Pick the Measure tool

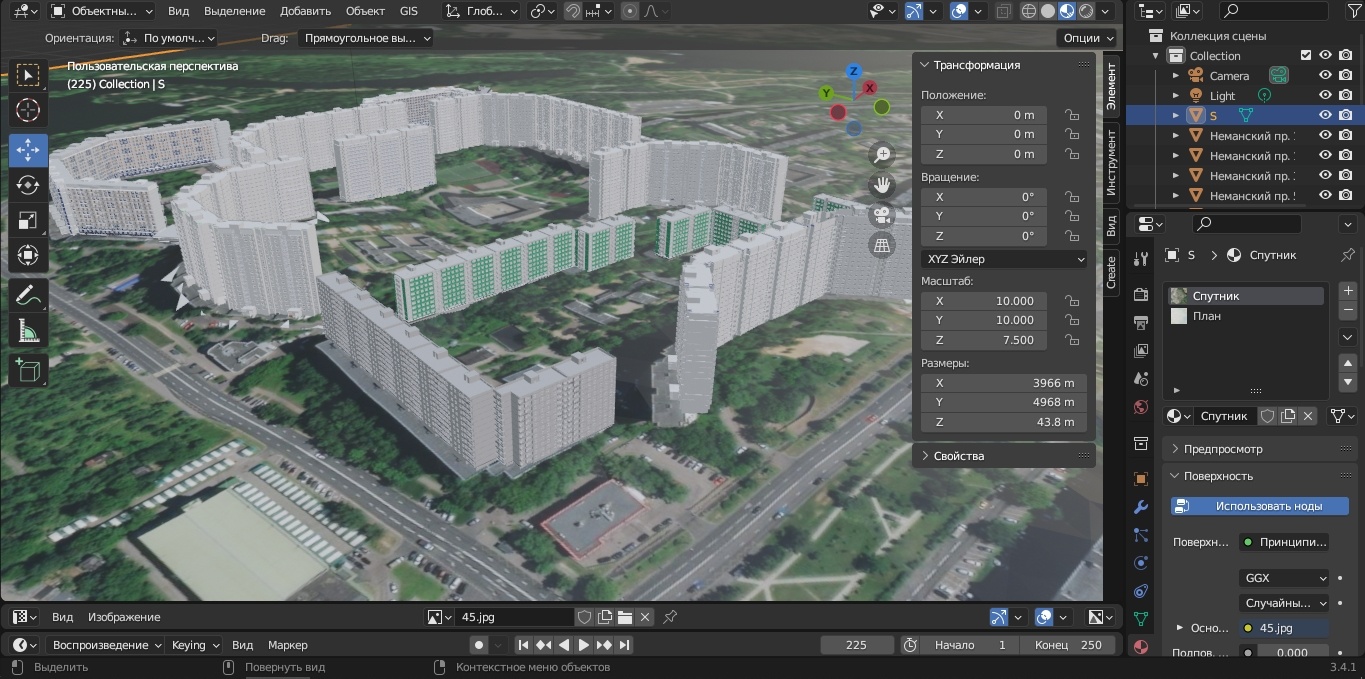(28, 331)
